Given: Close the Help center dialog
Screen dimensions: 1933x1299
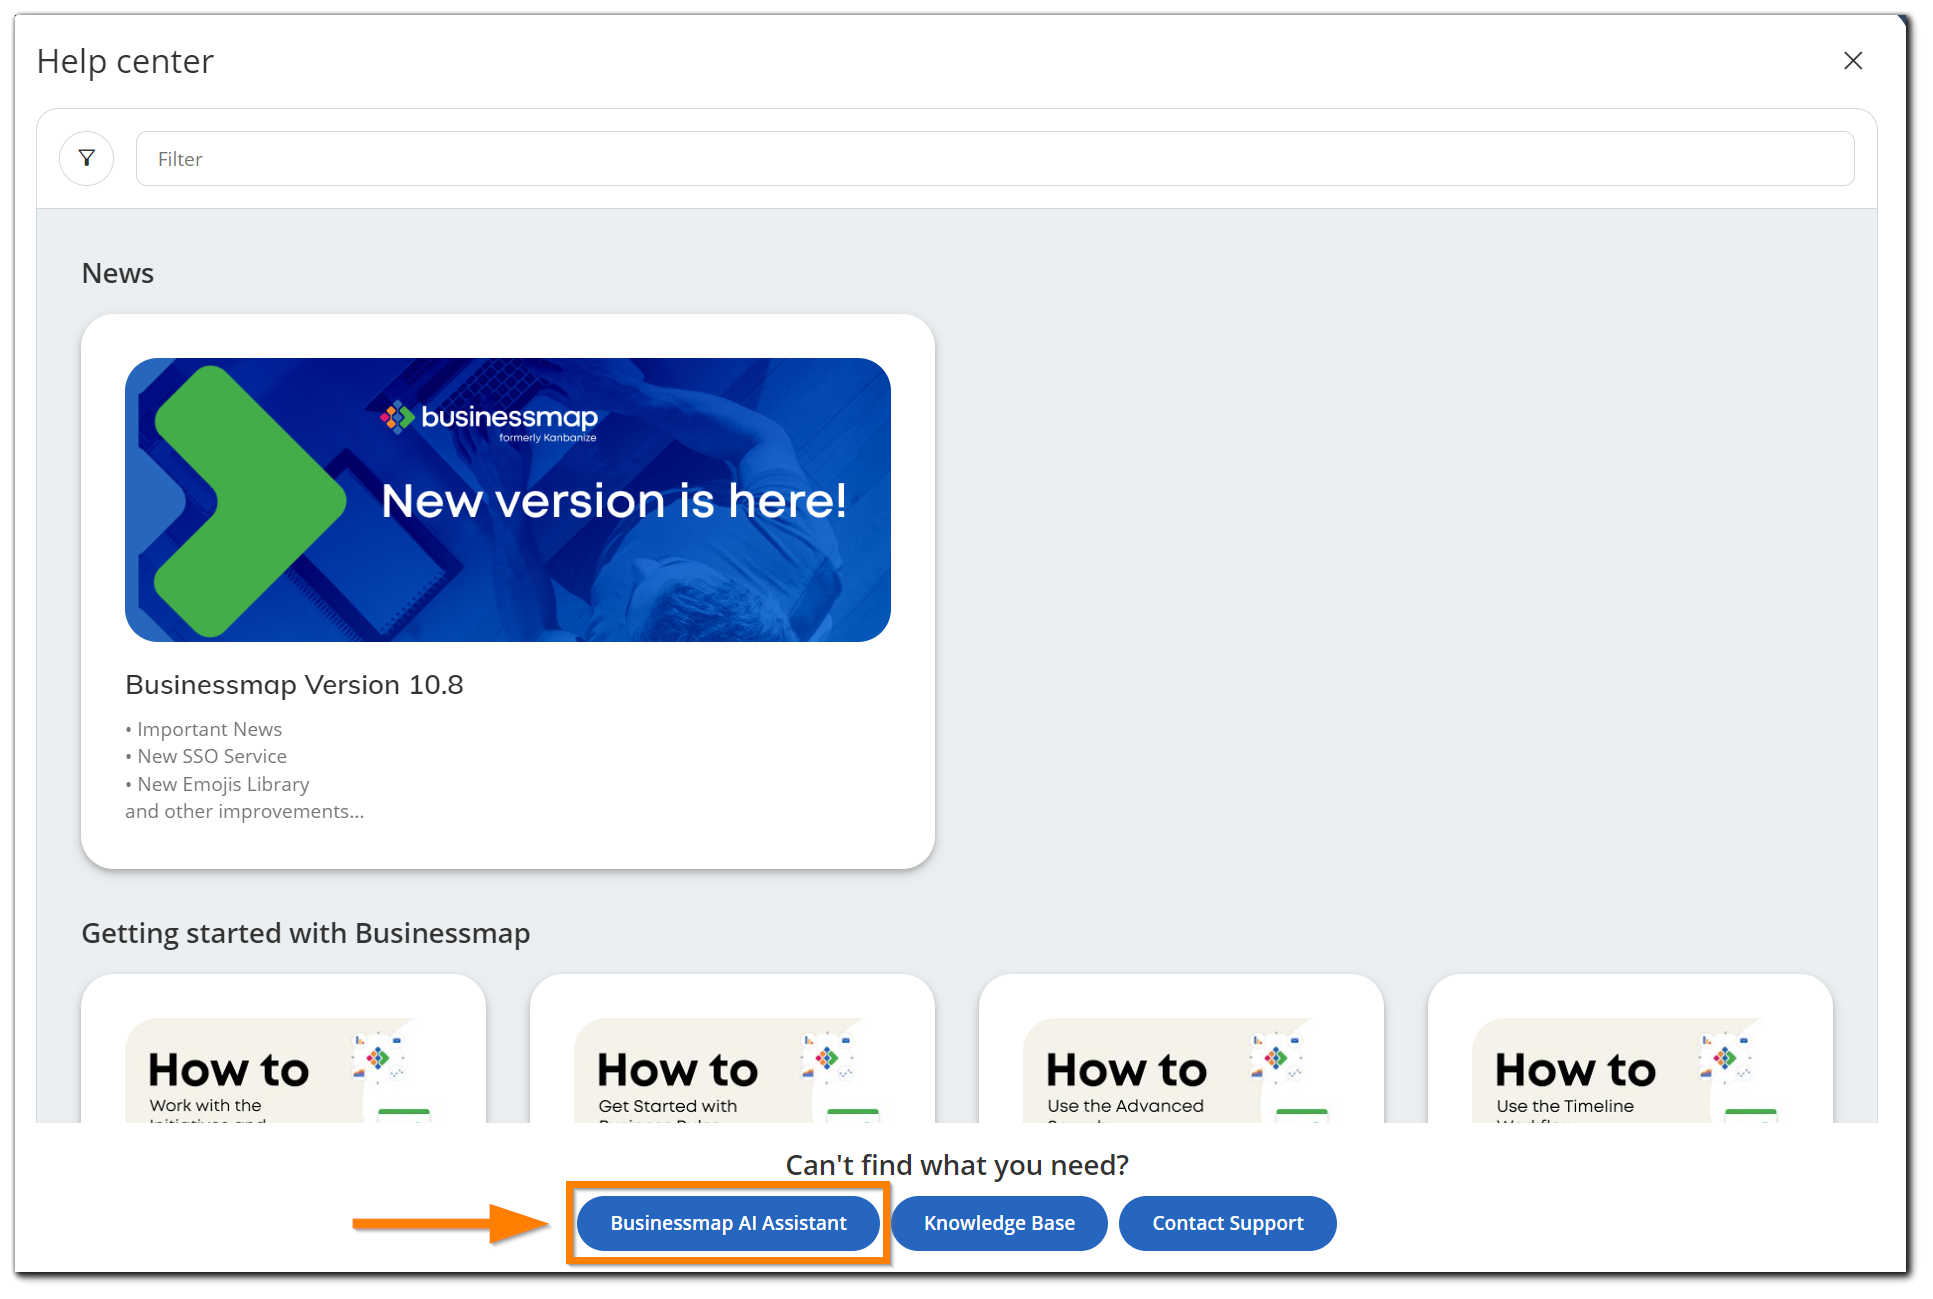Looking at the screenshot, I should coord(1853,61).
